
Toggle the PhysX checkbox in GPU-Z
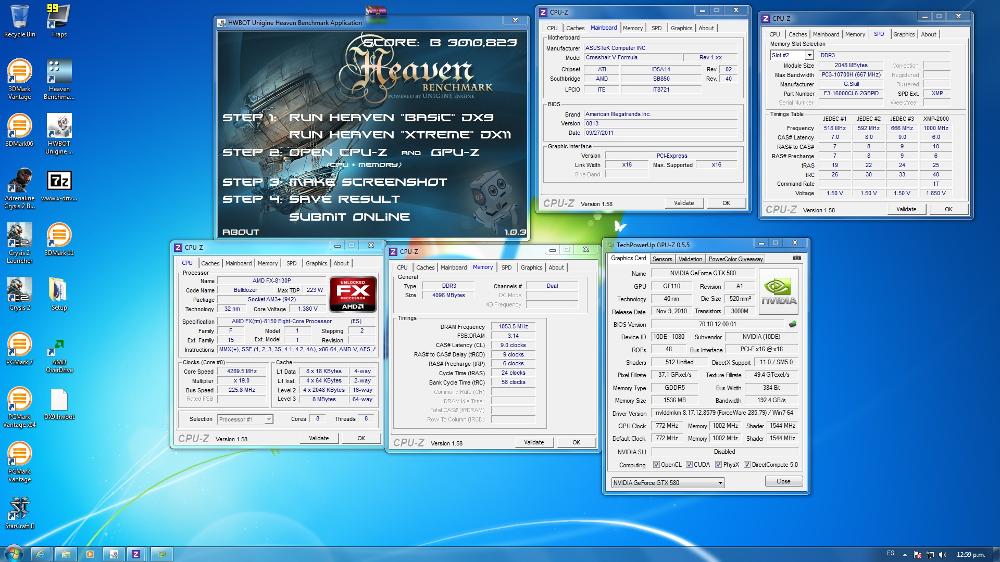[719, 464]
